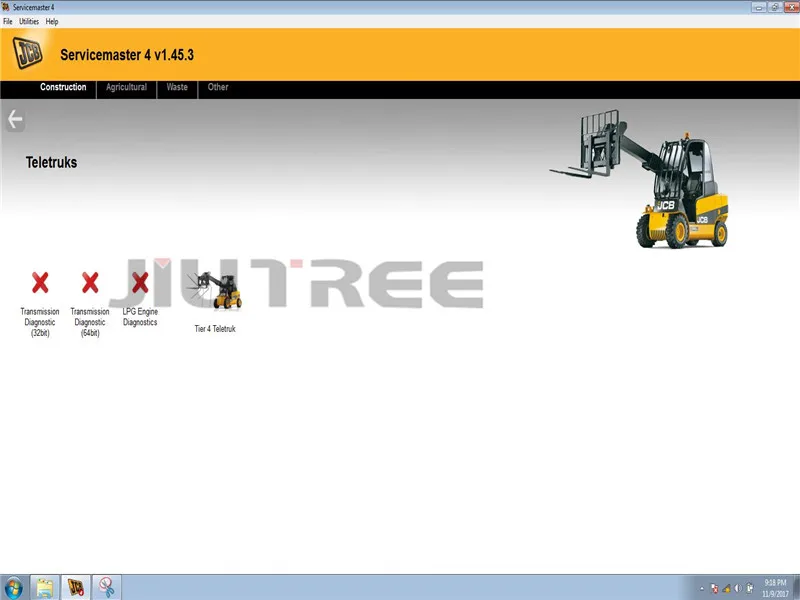
Task: Open Transmission Diagnostic (32bit) tool
Action: 40,304
